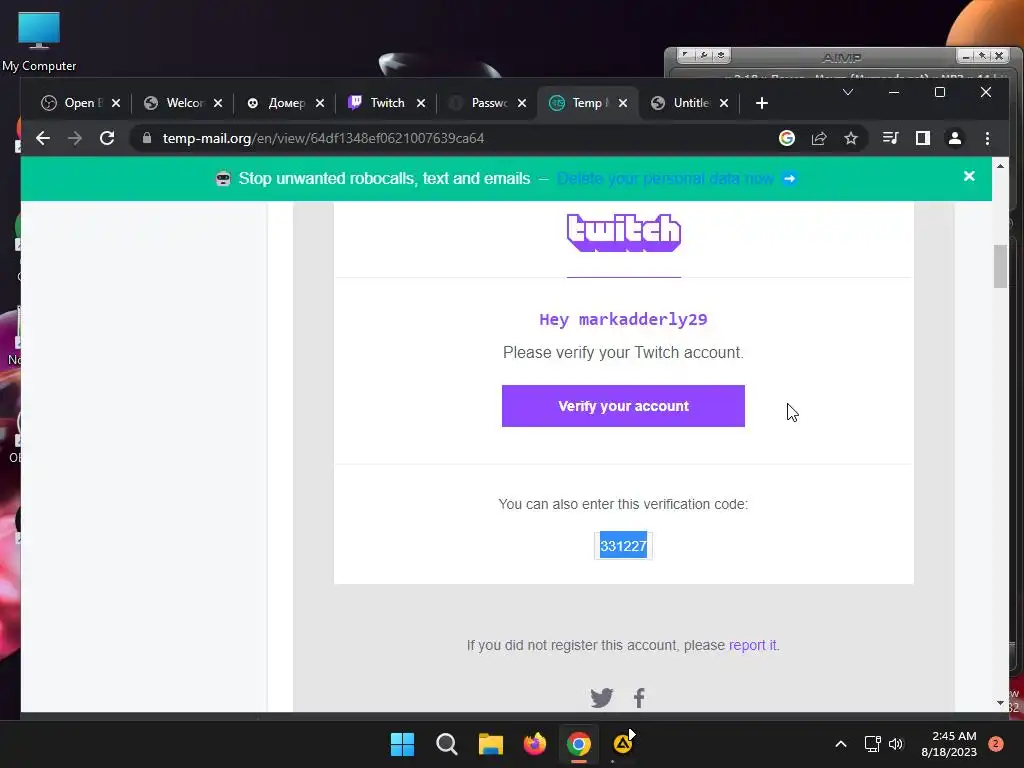Image resolution: width=1024 pixels, height=768 pixels.
Task: Click the browser forward arrow
Action: pyautogui.click(x=75, y=138)
